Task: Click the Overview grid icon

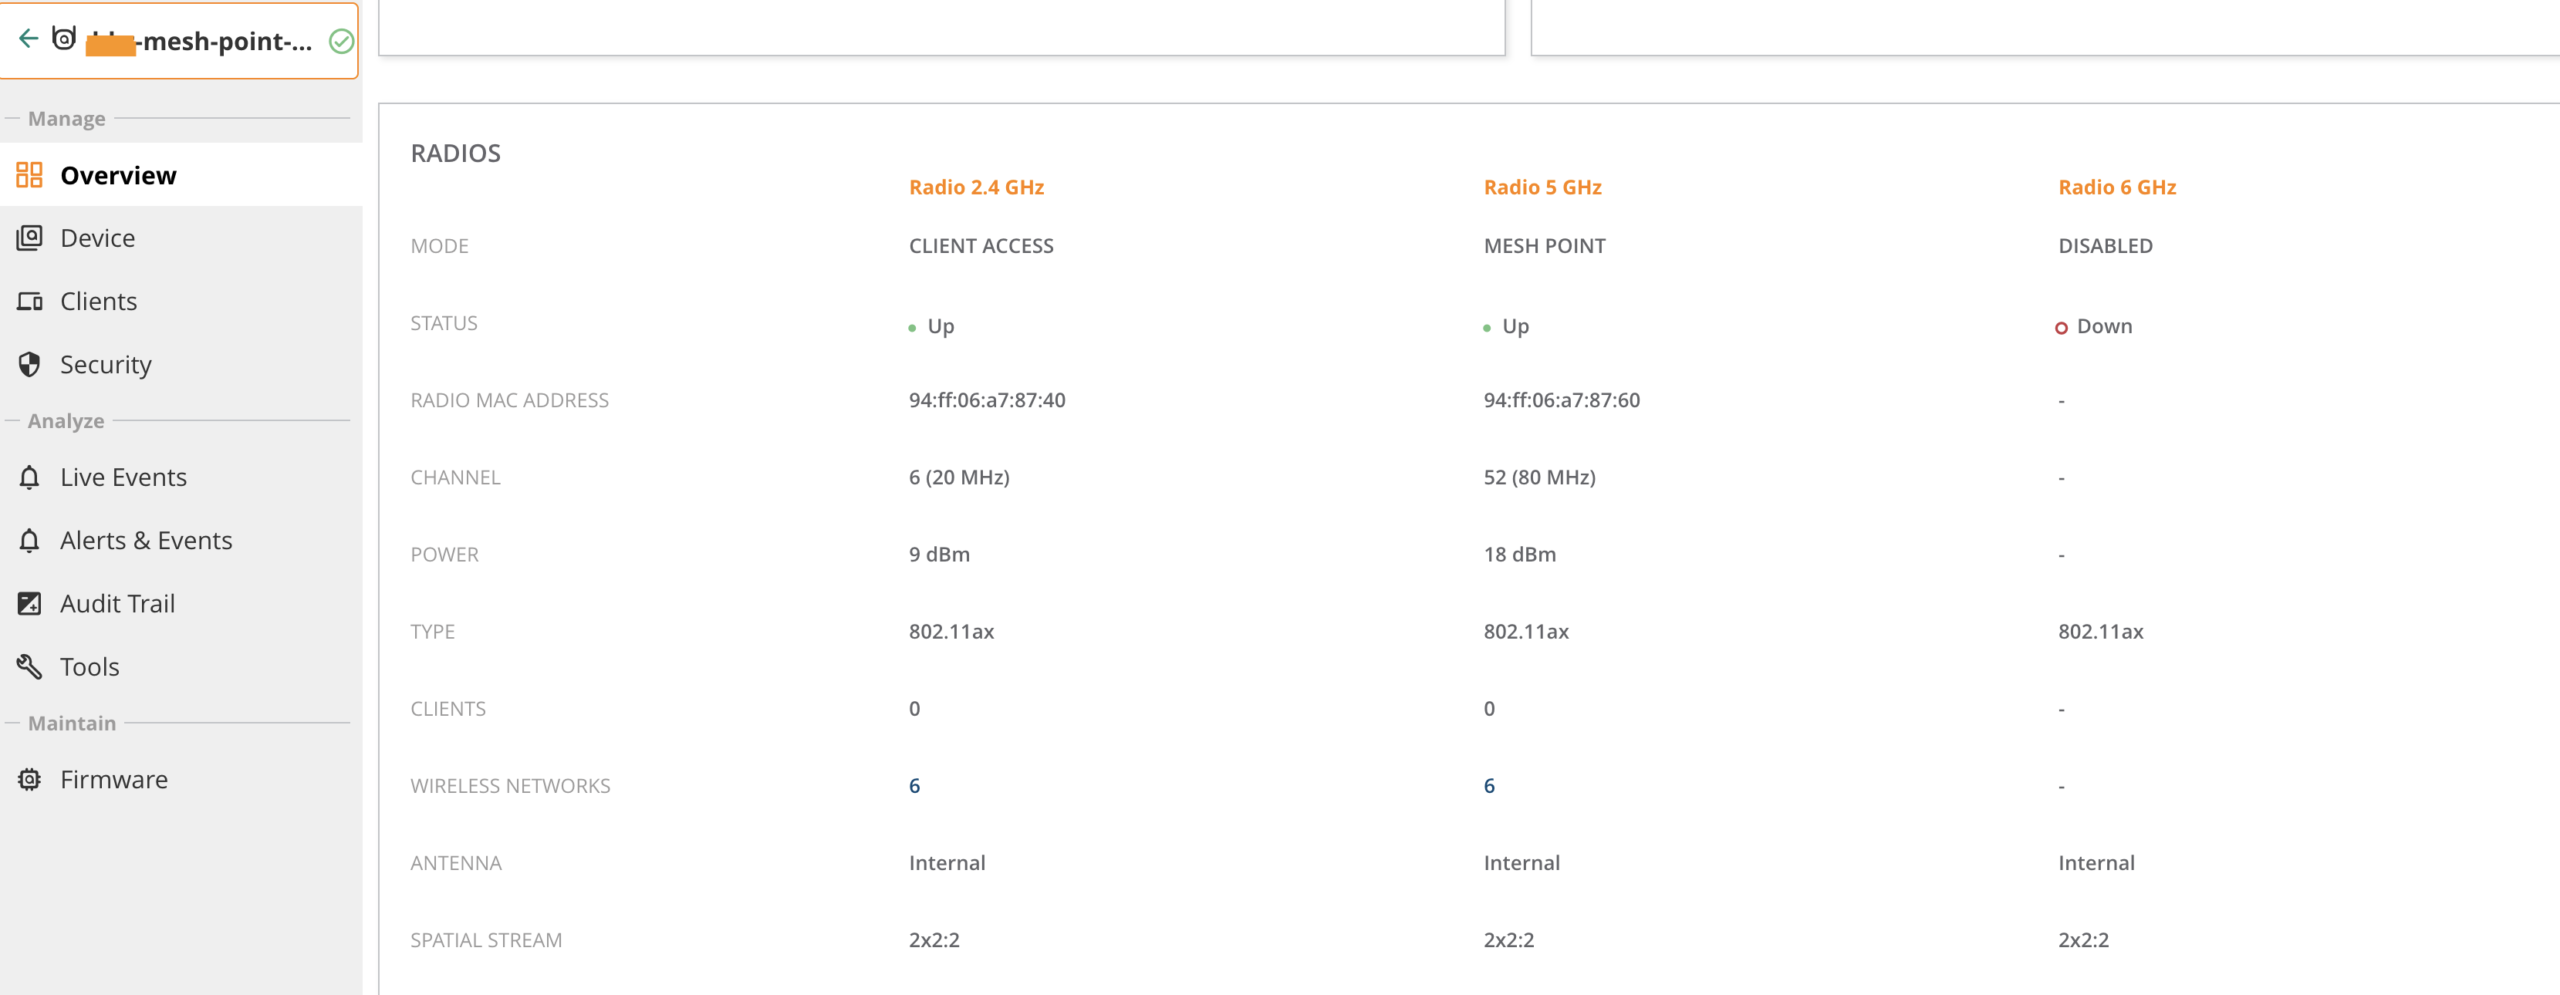Action: (x=29, y=175)
